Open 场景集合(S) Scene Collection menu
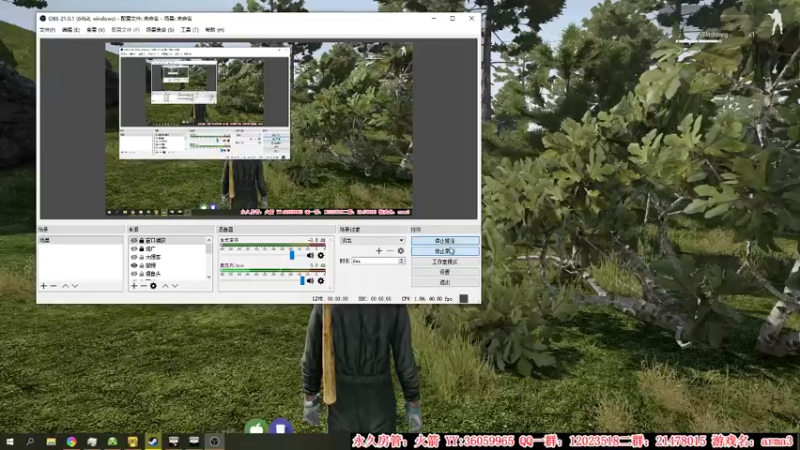This screenshot has height=450, width=800. 160,30
